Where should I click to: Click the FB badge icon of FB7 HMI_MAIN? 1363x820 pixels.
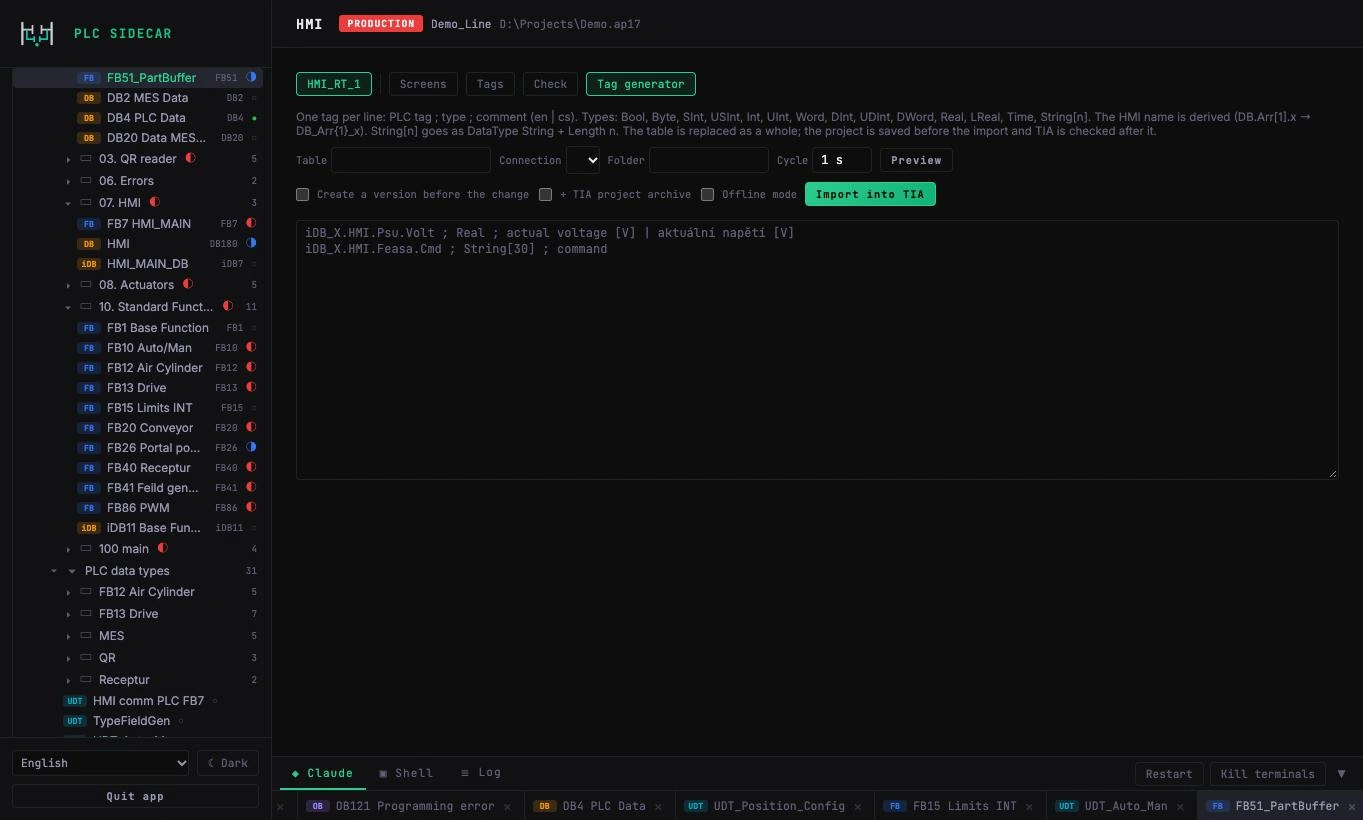89,224
